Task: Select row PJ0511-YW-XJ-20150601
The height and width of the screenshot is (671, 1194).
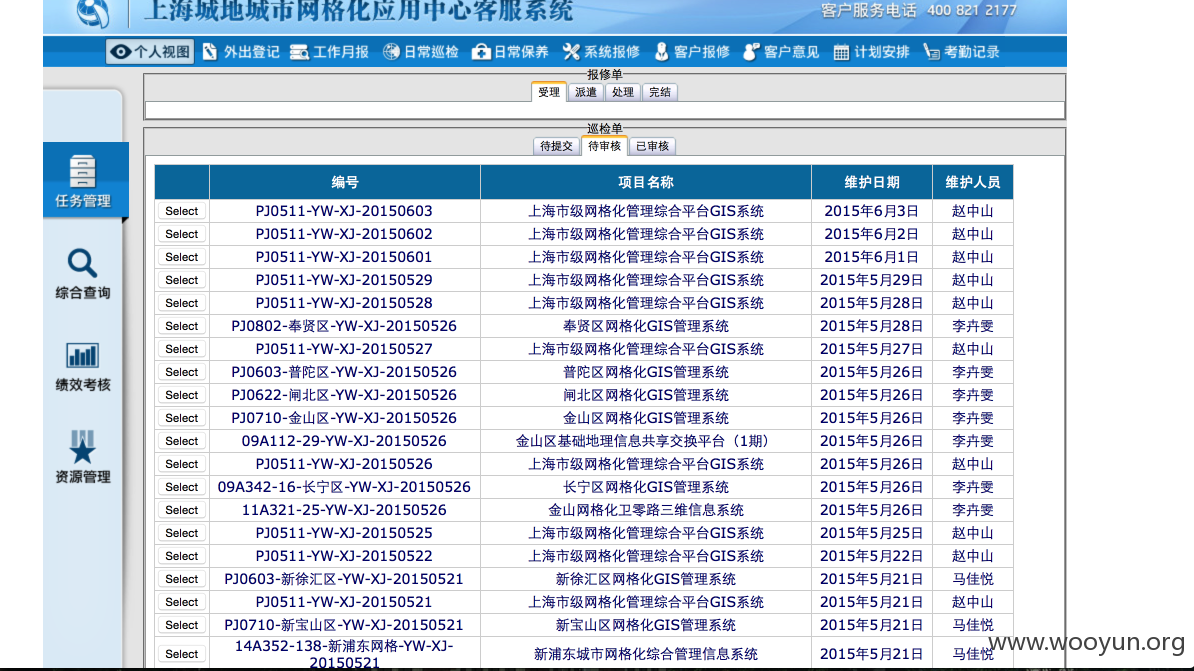Action: tap(181, 257)
